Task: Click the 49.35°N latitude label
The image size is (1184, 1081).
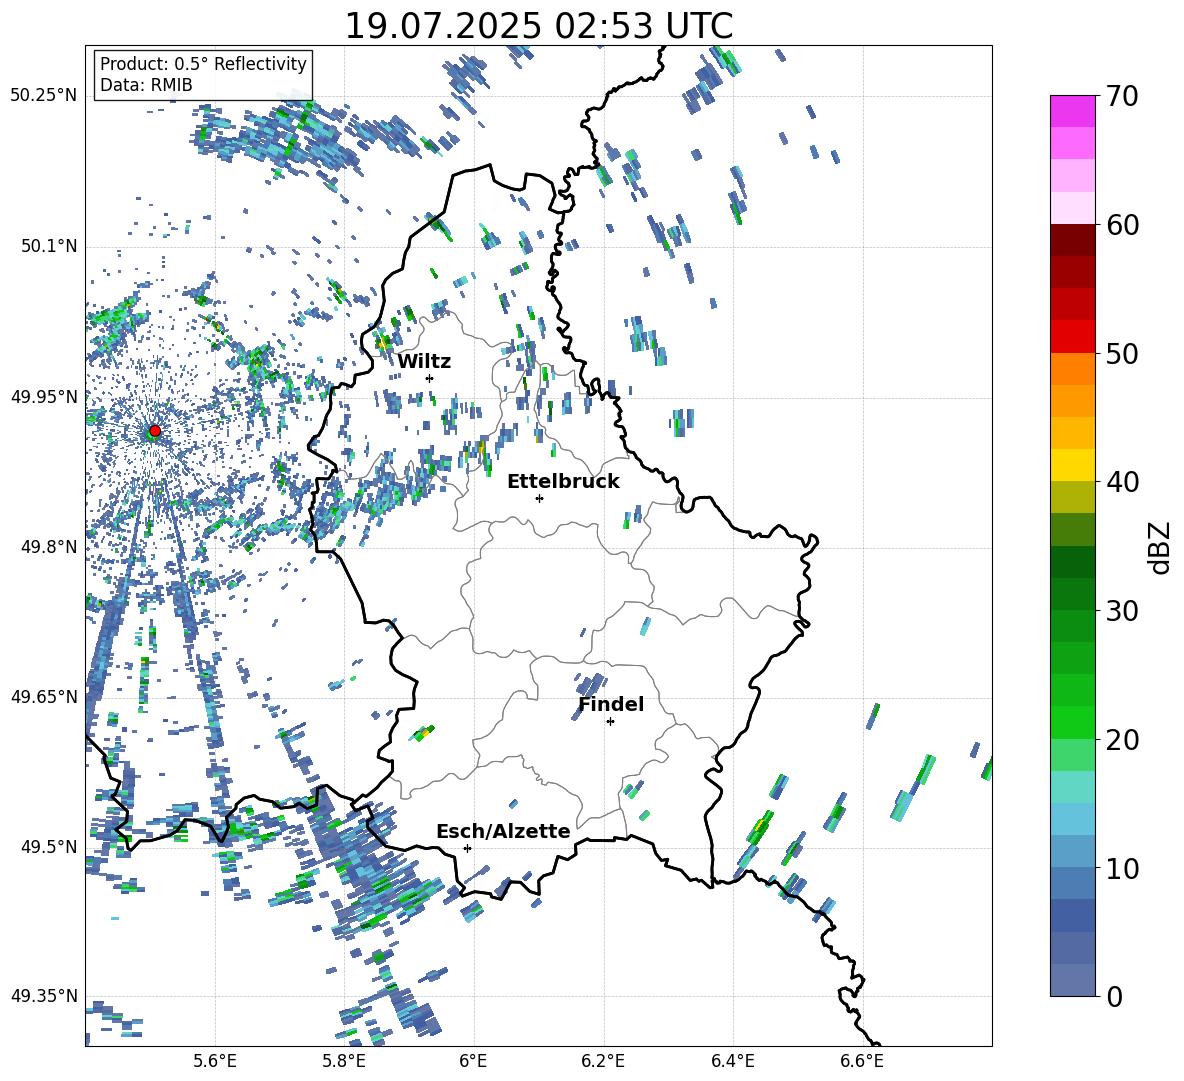Action: 44,996
